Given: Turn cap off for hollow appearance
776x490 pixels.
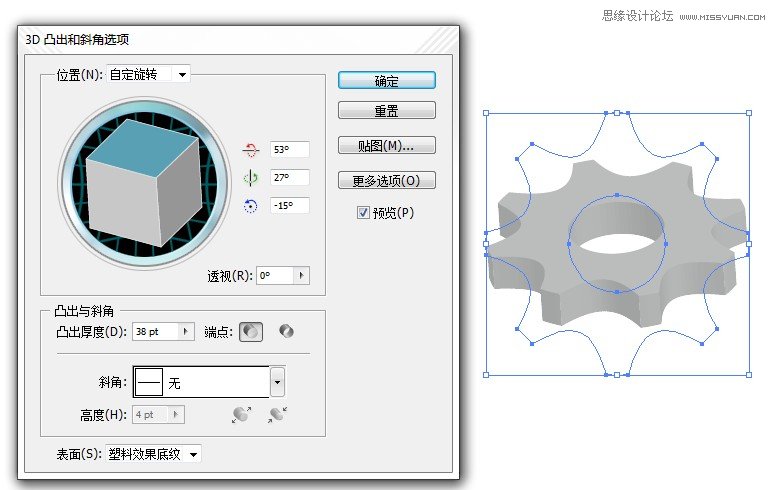Looking at the screenshot, I should tap(286, 331).
